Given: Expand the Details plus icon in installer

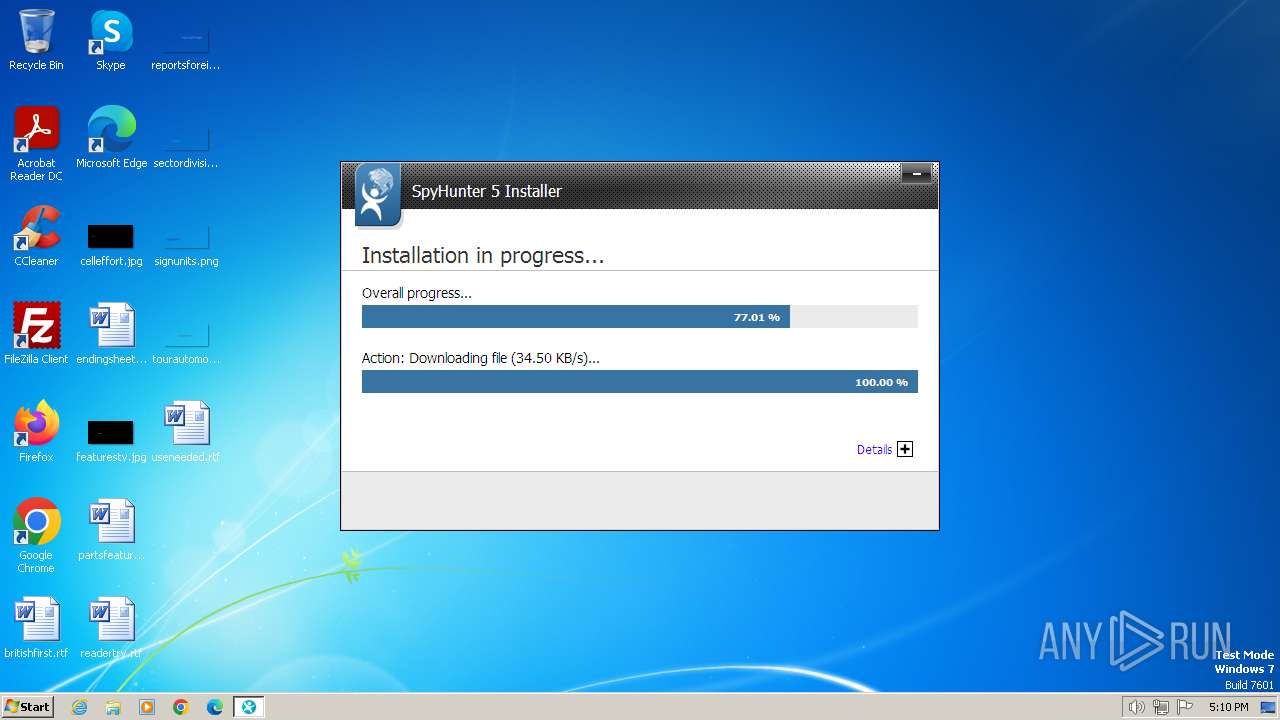Looking at the screenshot, I should click(x=905, y=449).
